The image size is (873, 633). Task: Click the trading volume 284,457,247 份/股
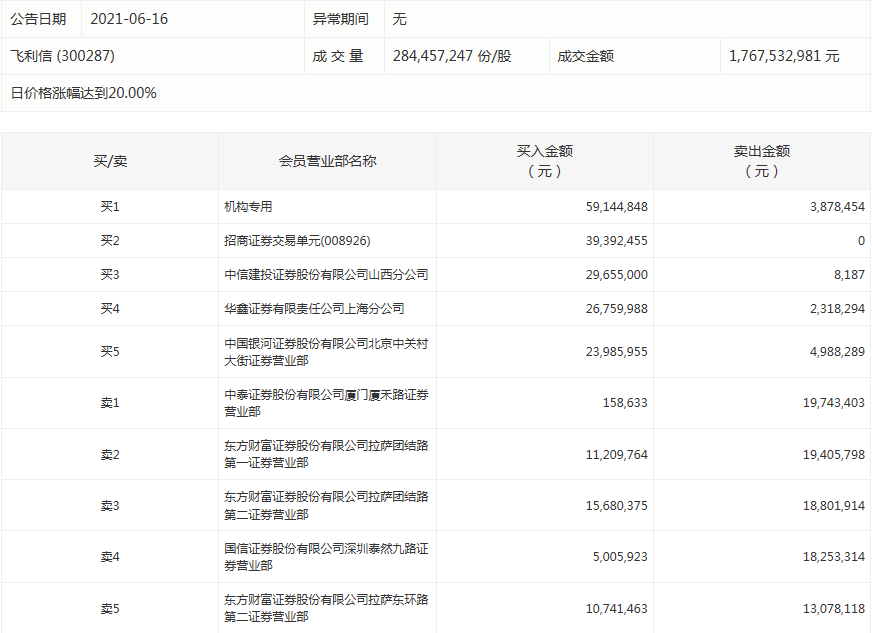(452, 56)
